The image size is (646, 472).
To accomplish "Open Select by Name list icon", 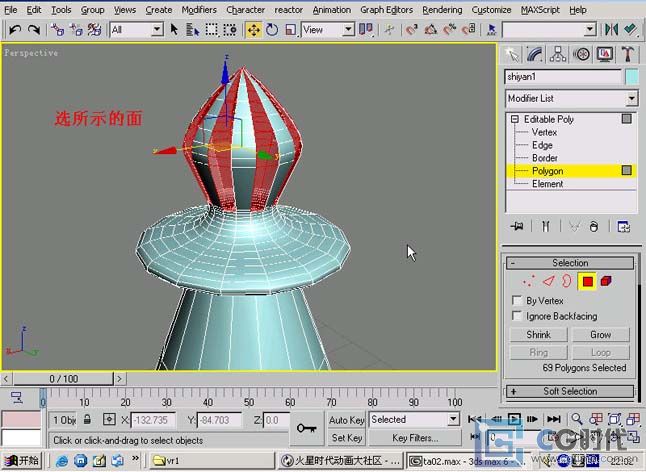I will 192,30.
